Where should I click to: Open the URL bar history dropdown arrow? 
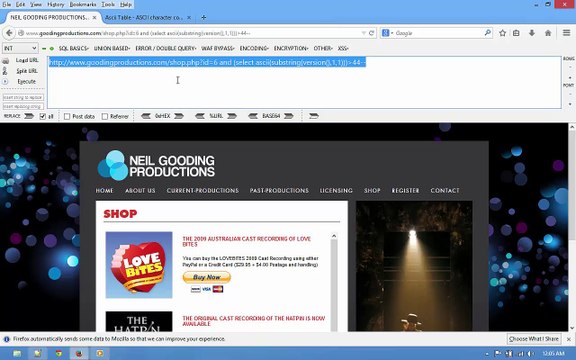pos(363,33)
